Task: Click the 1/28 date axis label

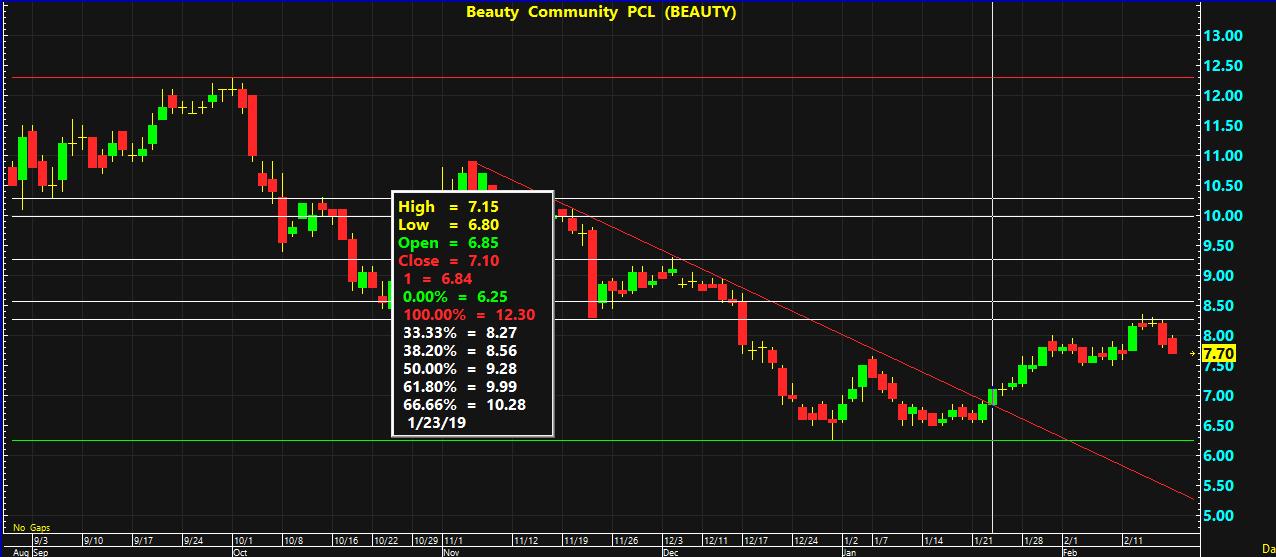Action: [1033, 540]
